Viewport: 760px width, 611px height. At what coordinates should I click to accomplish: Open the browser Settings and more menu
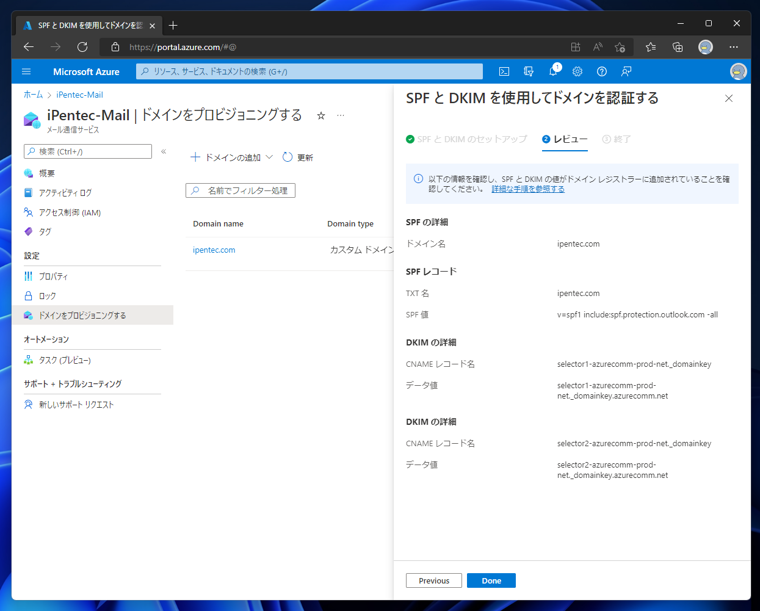pyautogui.click(x=733, y=47)
